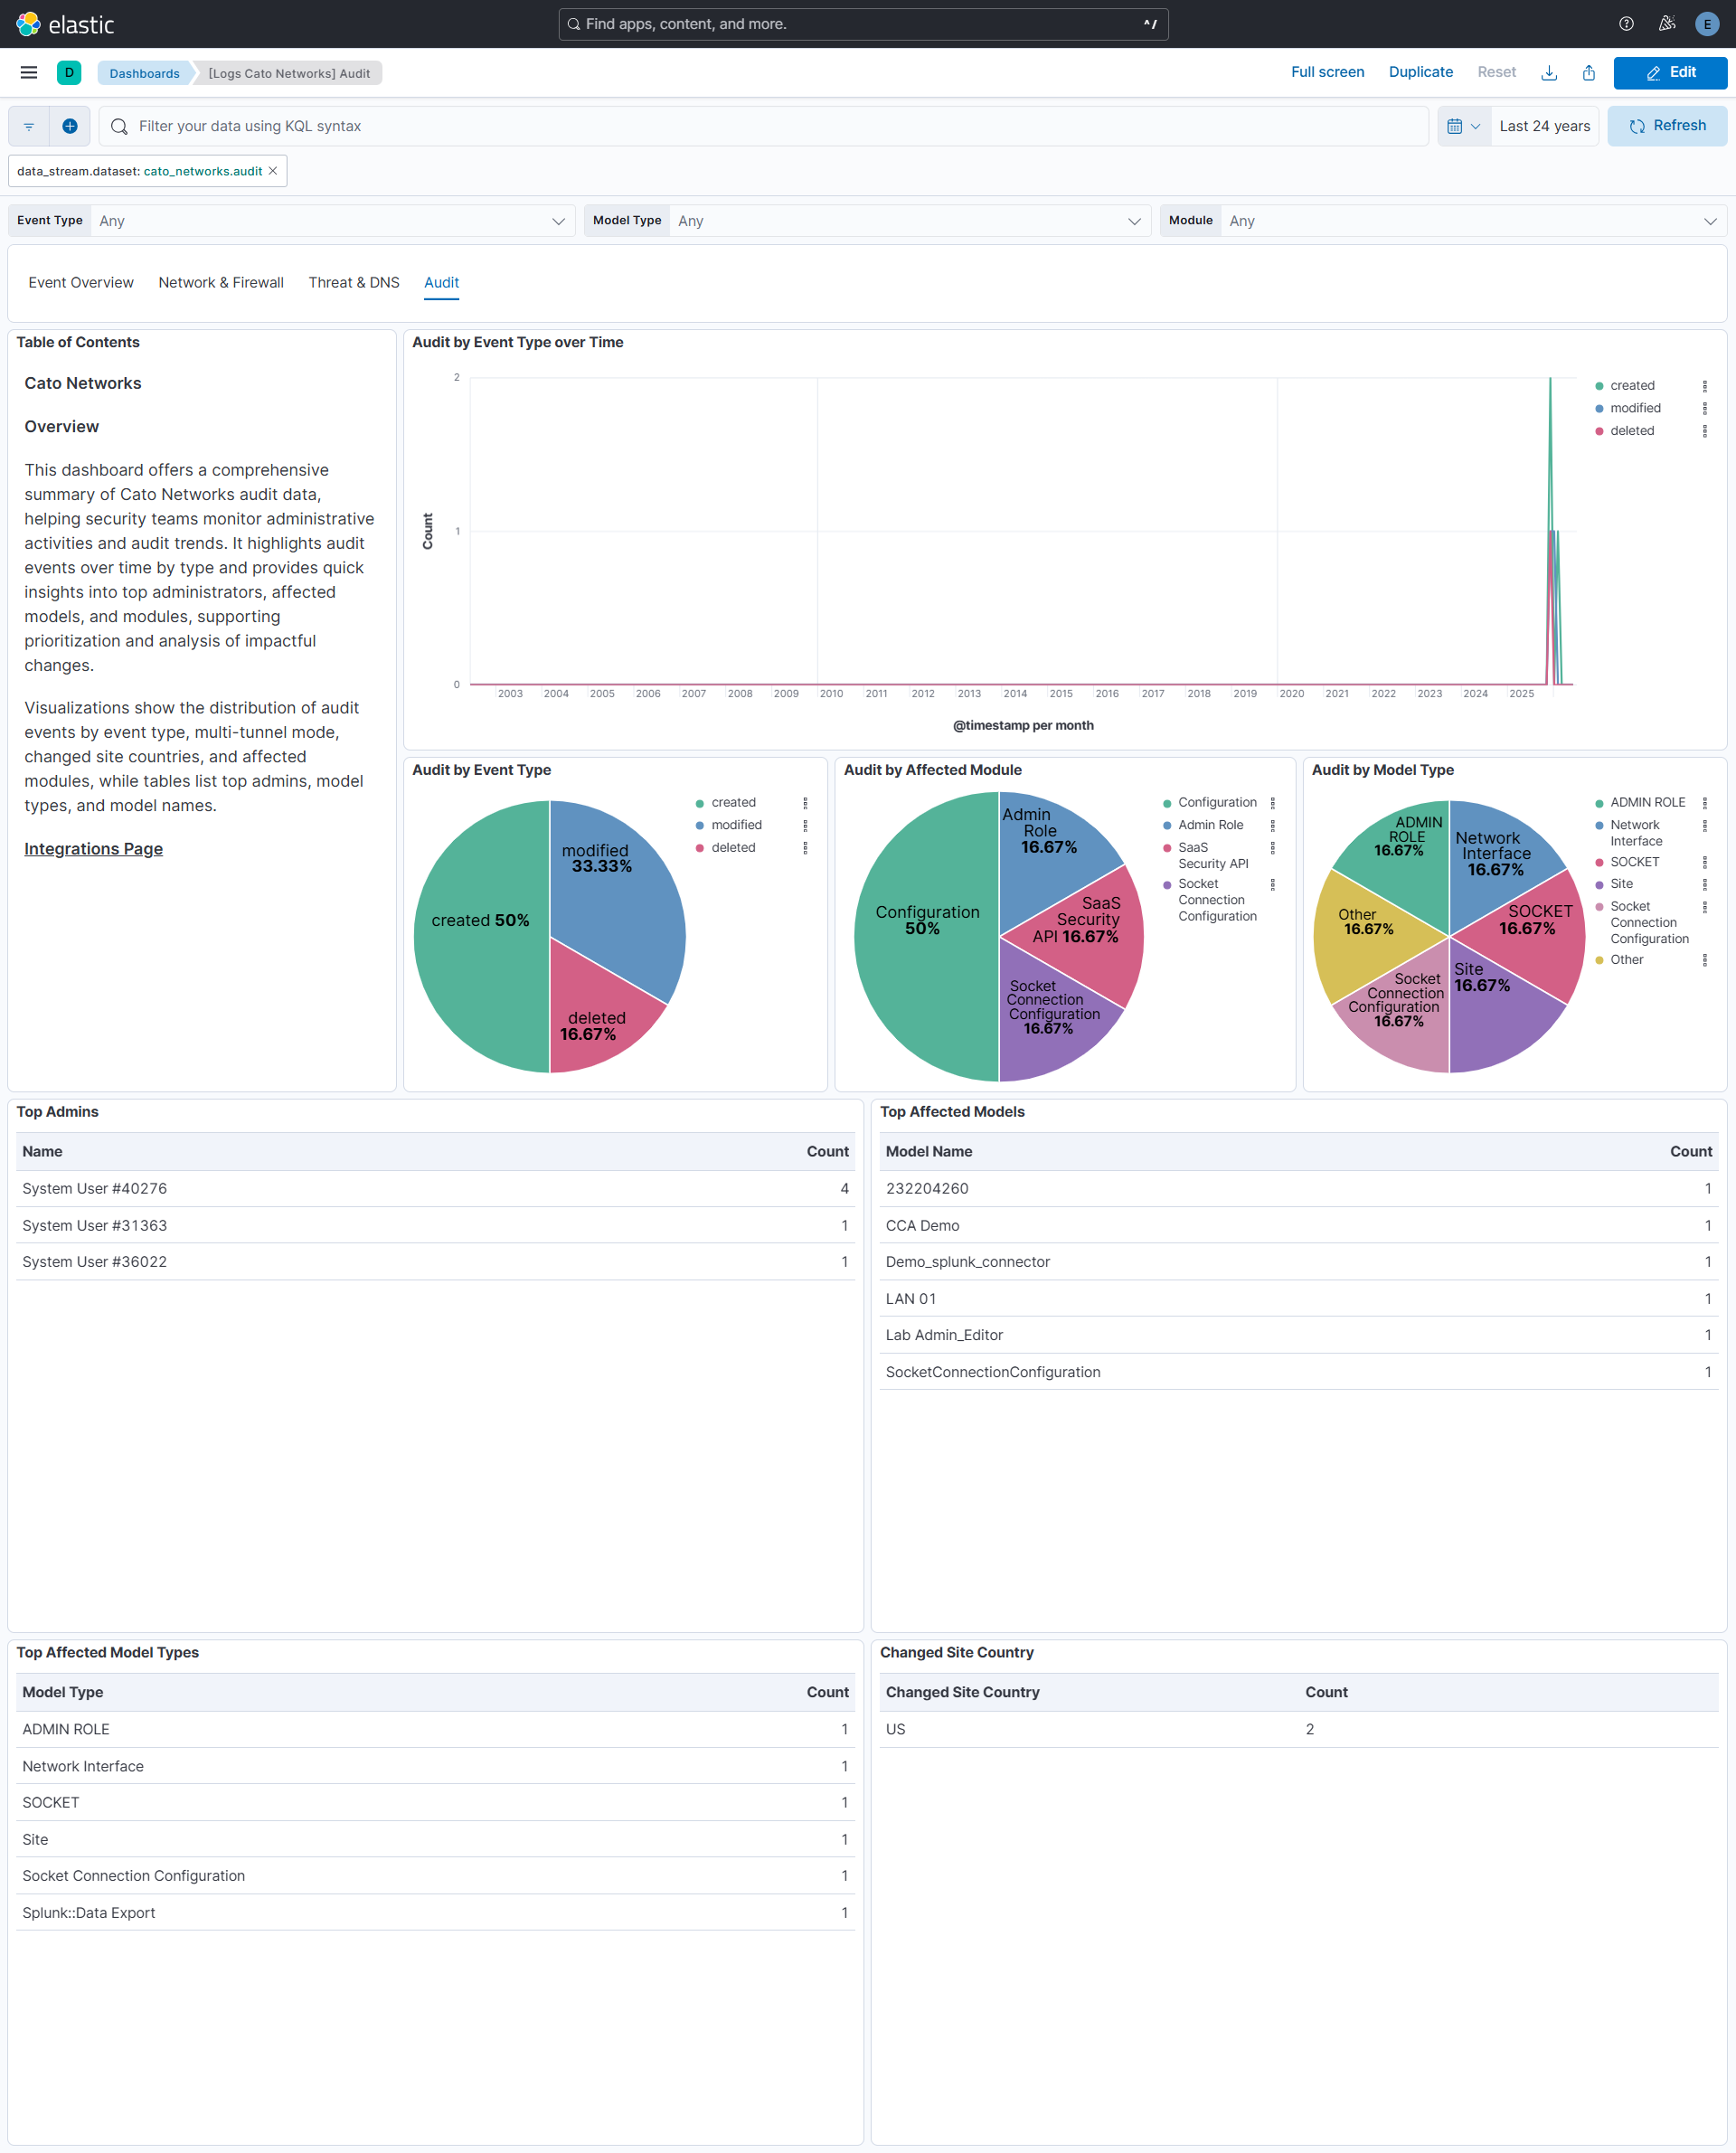Expand the Module dropdown
Image resolution: width=1736 pixels, height=2153 pixels.
pos(1474,221)
